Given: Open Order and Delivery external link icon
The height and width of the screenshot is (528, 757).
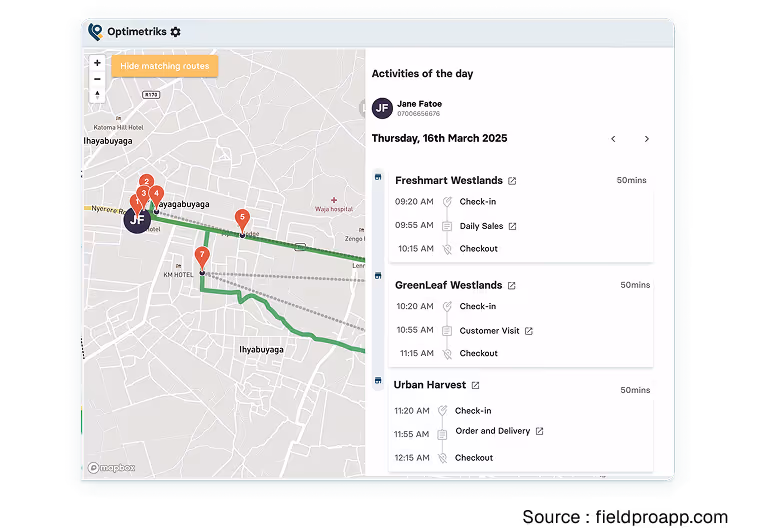Looking at the screenshot, I should 540,431.
